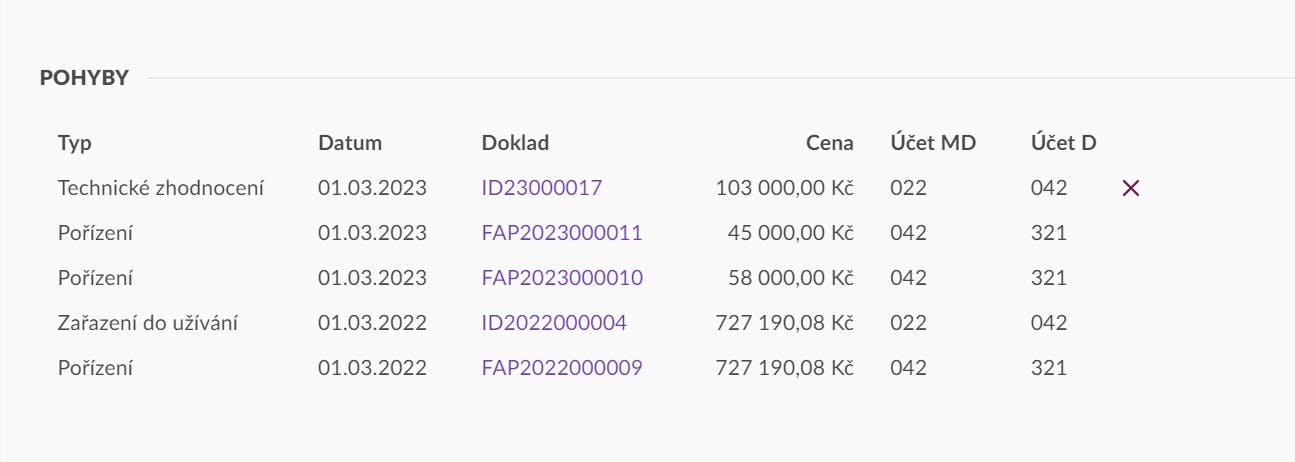Click the Datum column header

pos(350,143)
